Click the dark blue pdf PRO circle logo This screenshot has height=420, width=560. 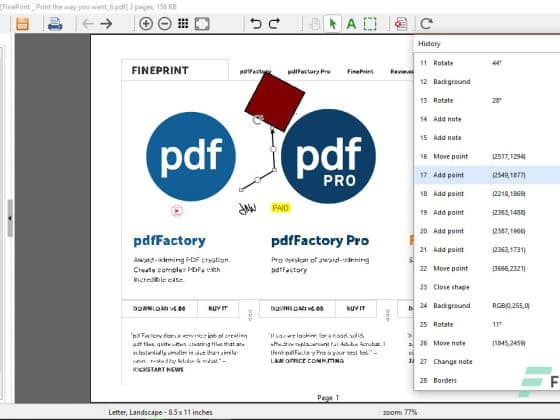[x=329, y=156]
